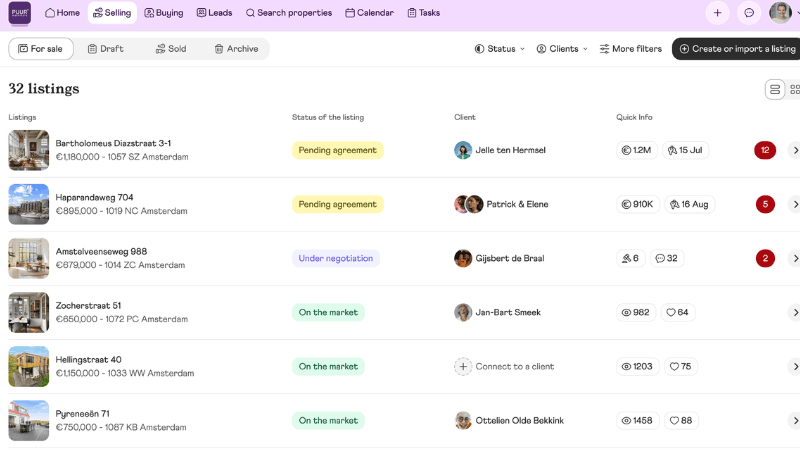The width and height of the screenshot is (800, 450).
Task: Select the Sold filter
Action: (171, 49)
